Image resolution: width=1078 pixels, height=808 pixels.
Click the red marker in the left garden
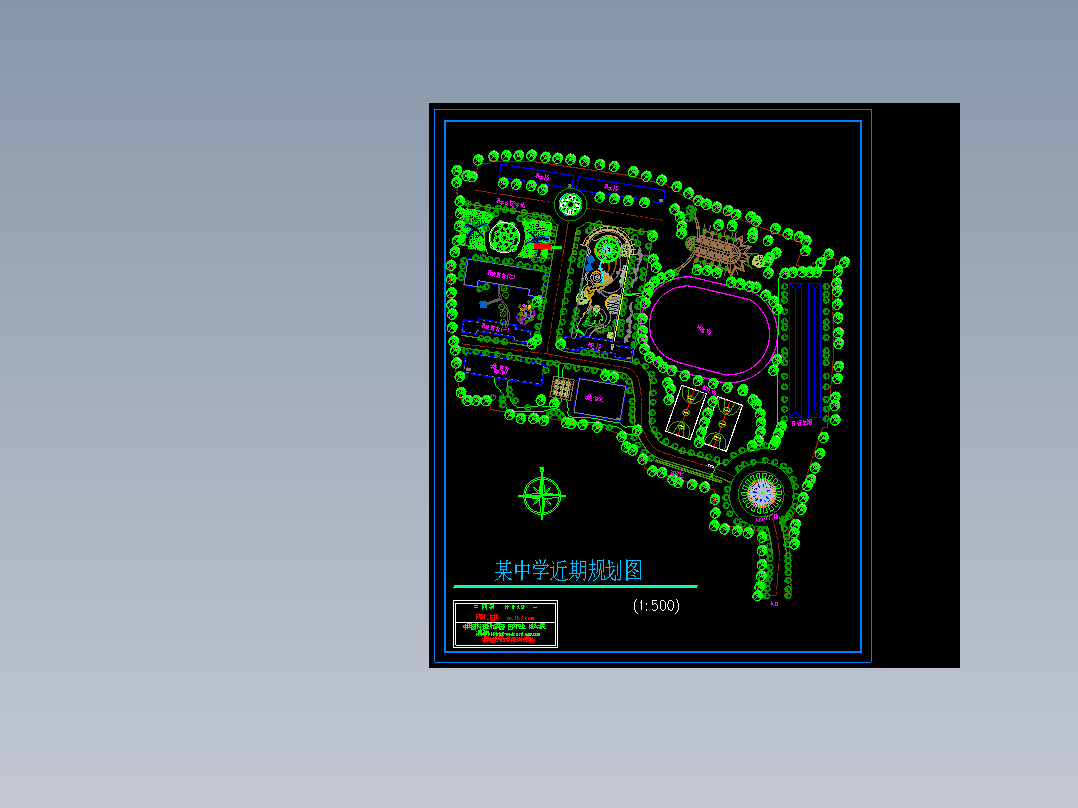(542, 245)
